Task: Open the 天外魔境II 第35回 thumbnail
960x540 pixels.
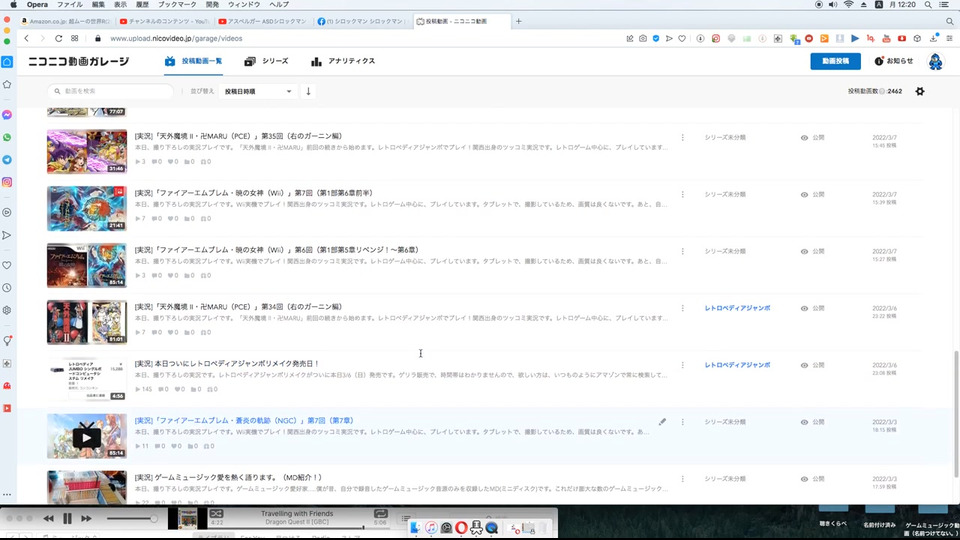Action: 87,152
